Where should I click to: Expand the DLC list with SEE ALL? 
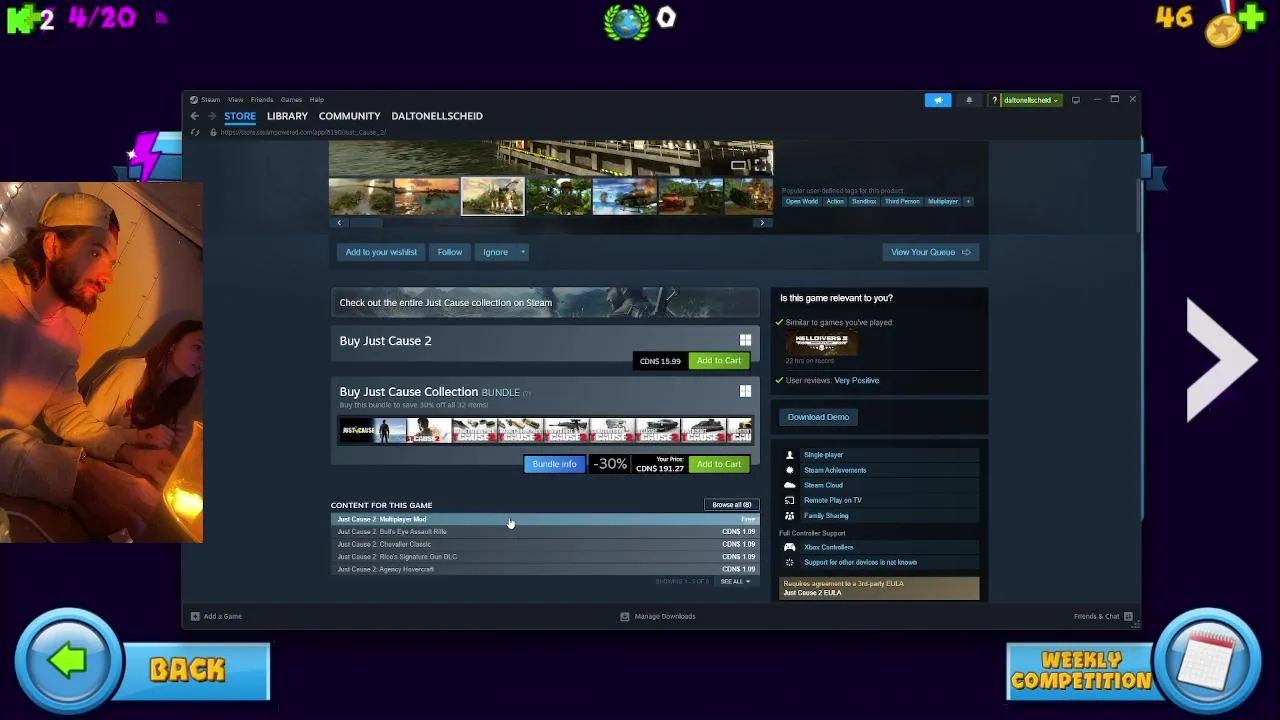(x=735, y=581)
